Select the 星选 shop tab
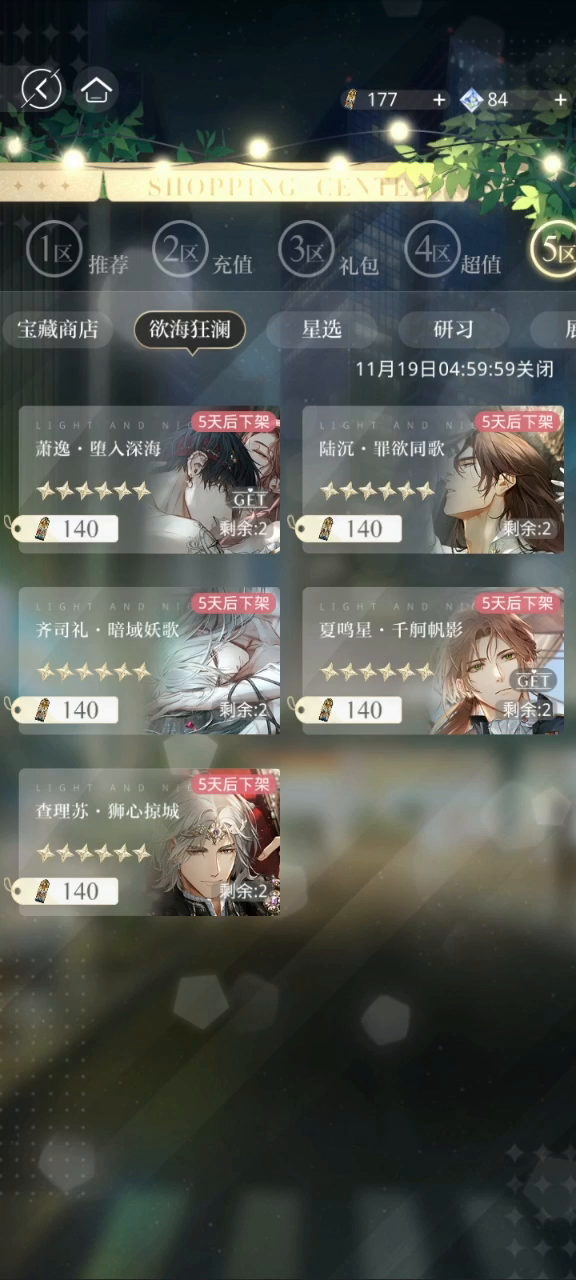This screenshot has width=576, height=1280. click(322, 329)
